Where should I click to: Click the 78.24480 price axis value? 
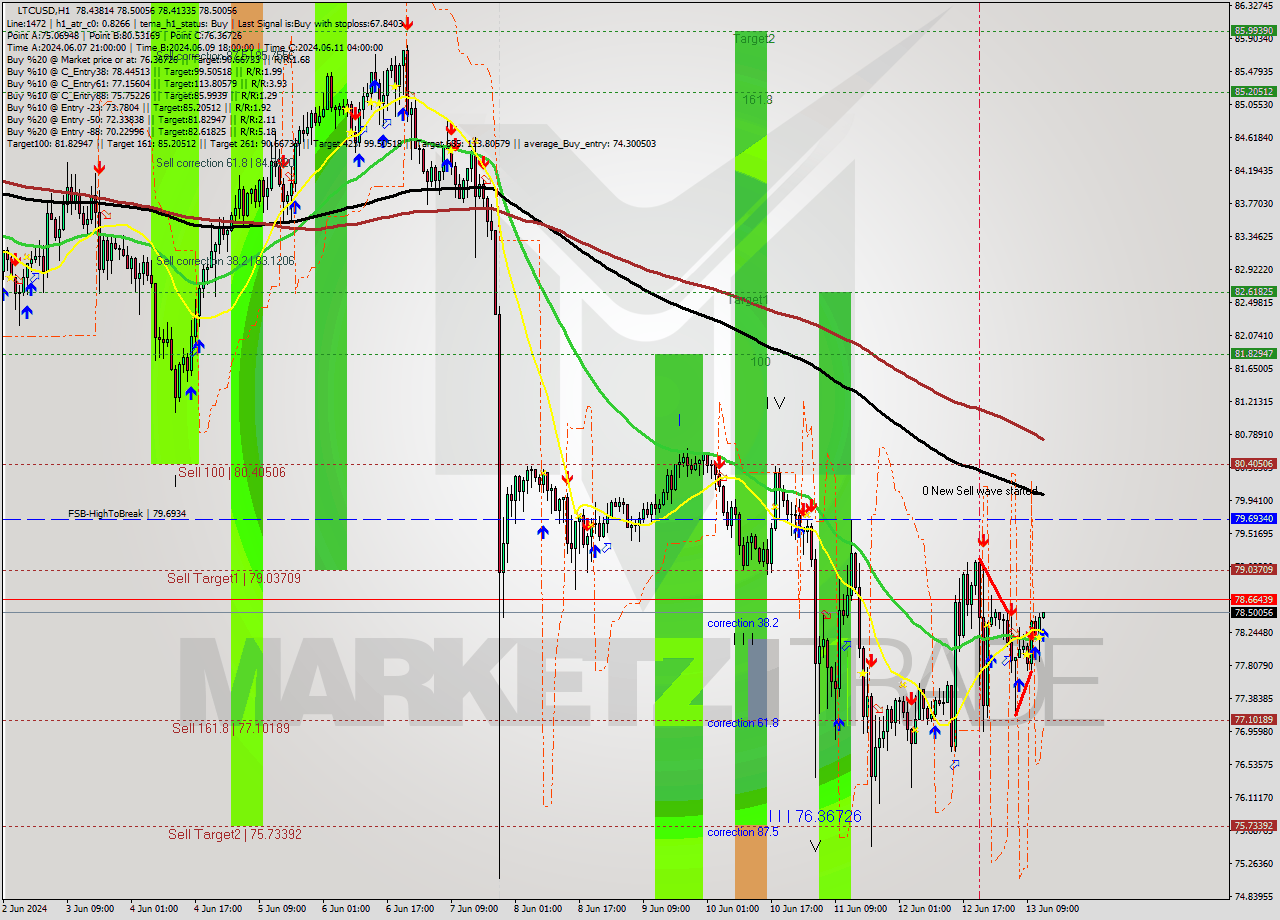point(1253,632)
